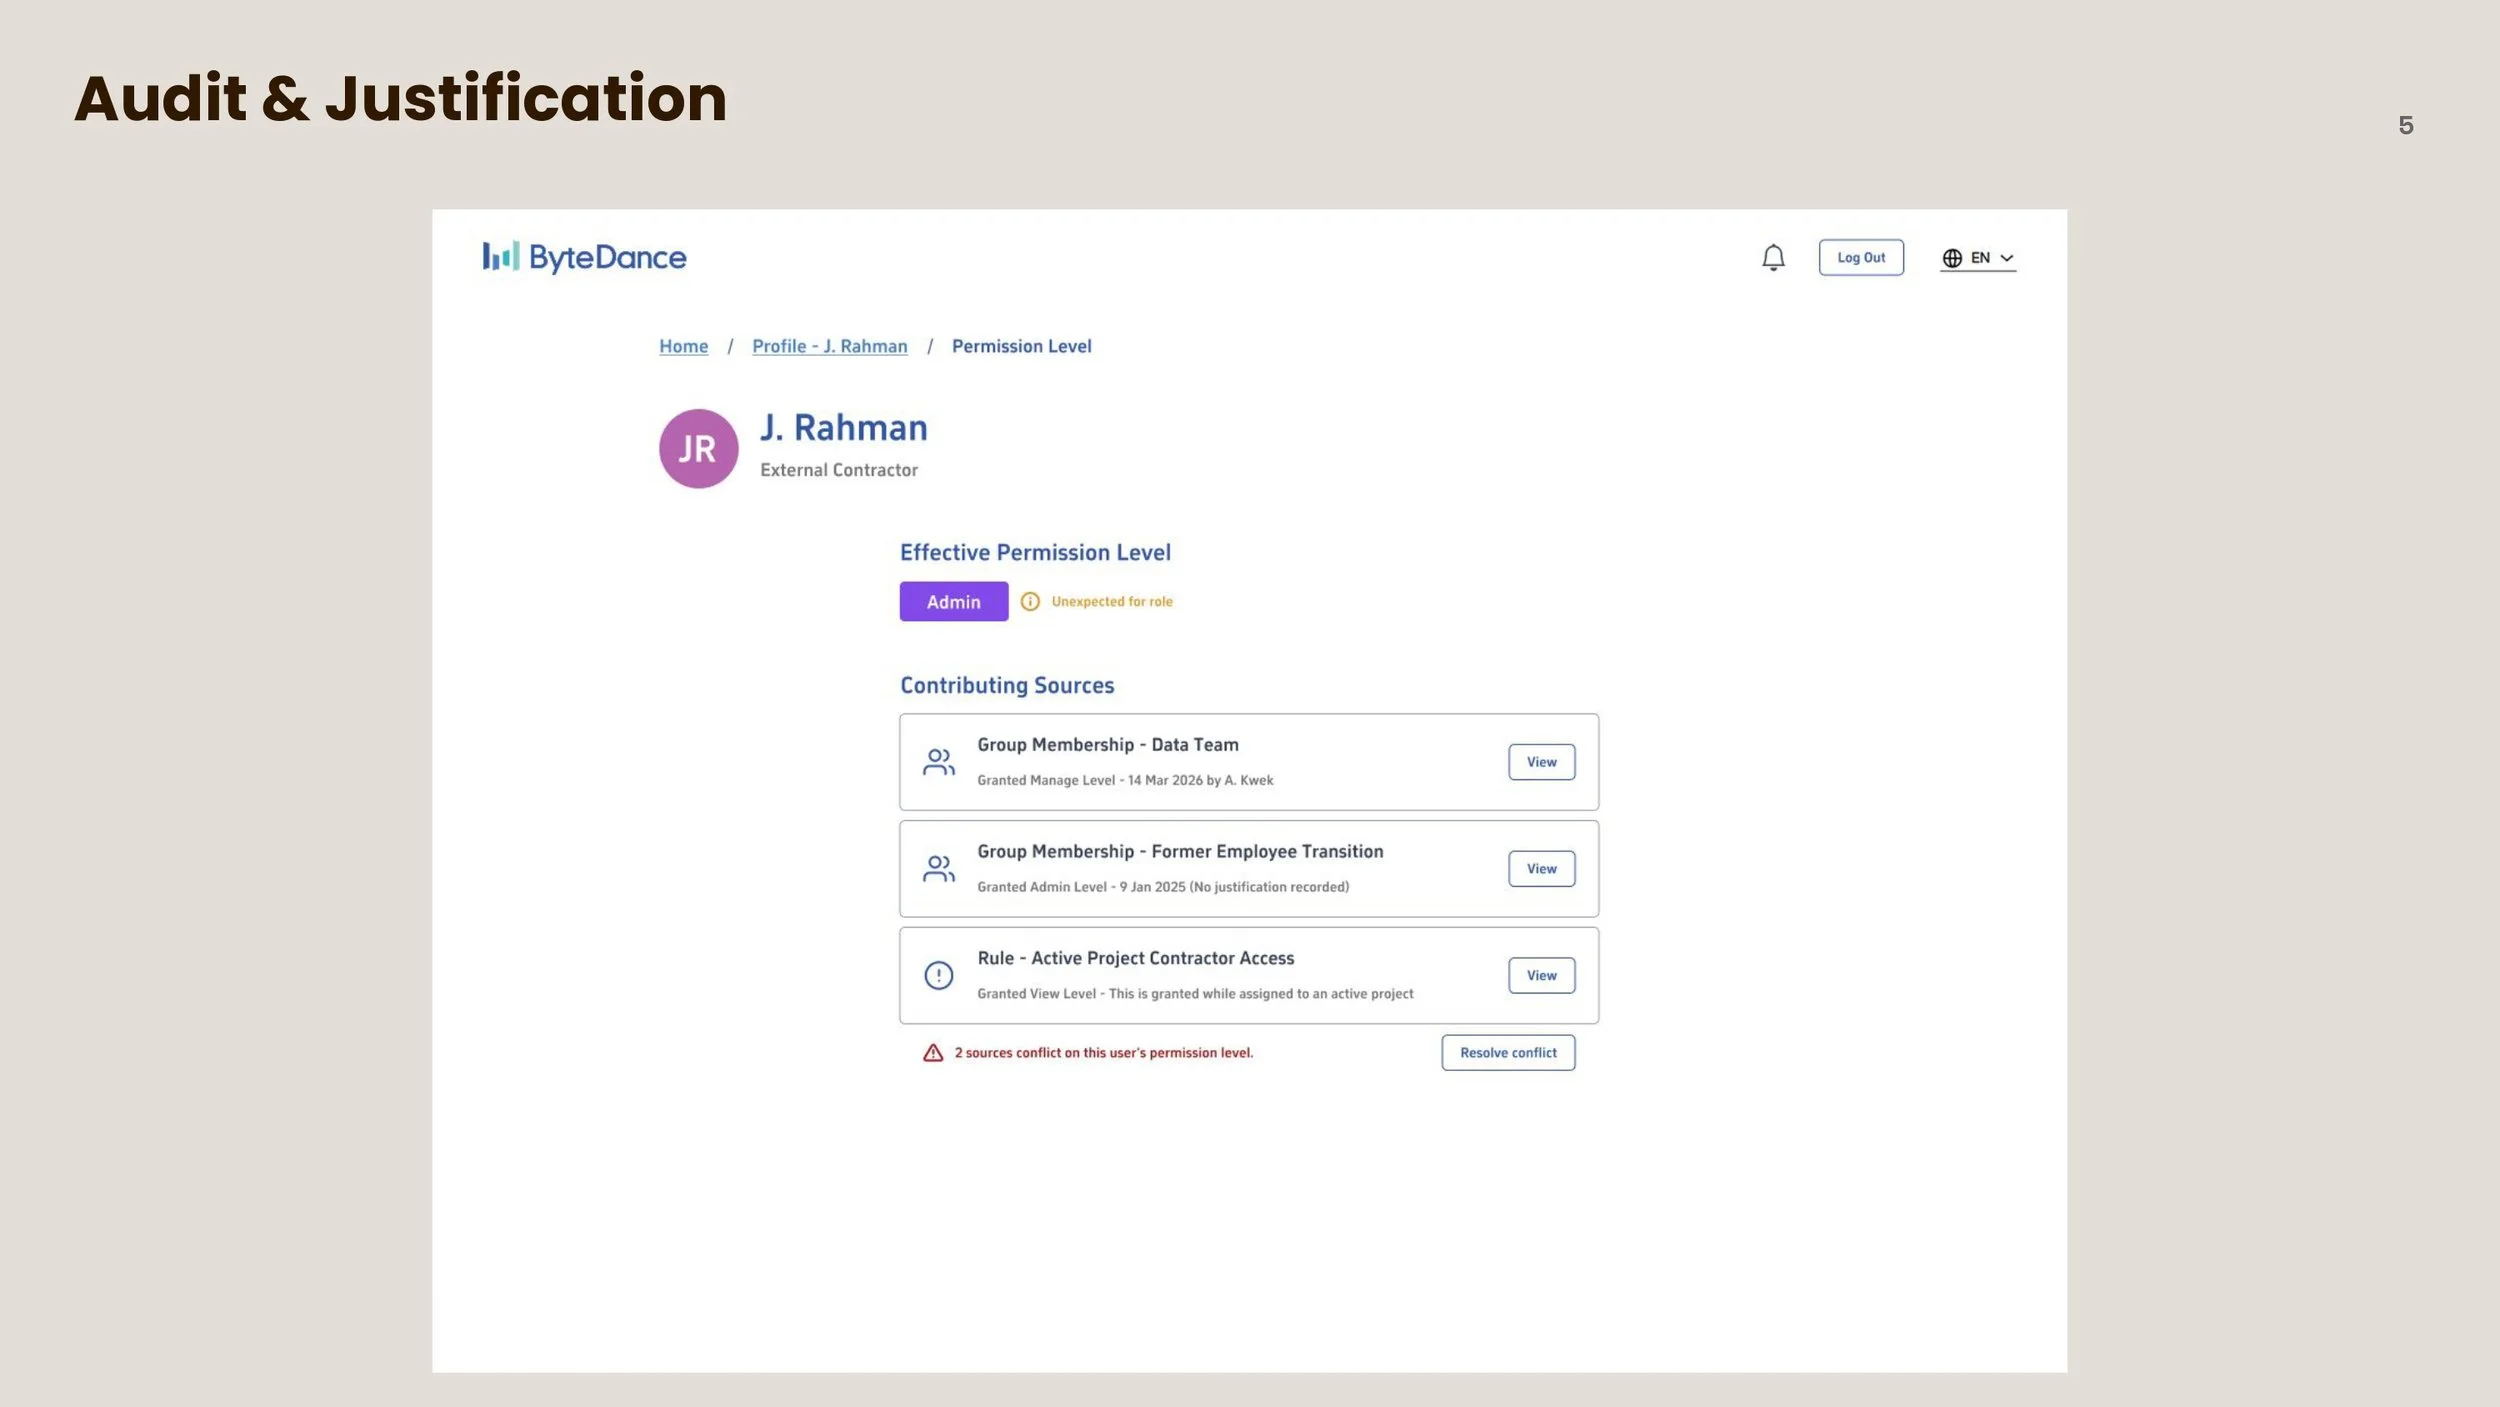Click the Log Out button
The image size is (2500, 1407).
[x=1861, y=258]
